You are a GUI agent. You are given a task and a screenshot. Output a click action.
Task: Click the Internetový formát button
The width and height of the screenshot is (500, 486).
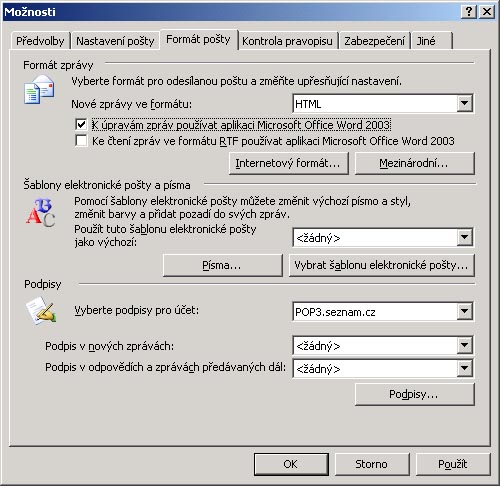coord(289,163)
